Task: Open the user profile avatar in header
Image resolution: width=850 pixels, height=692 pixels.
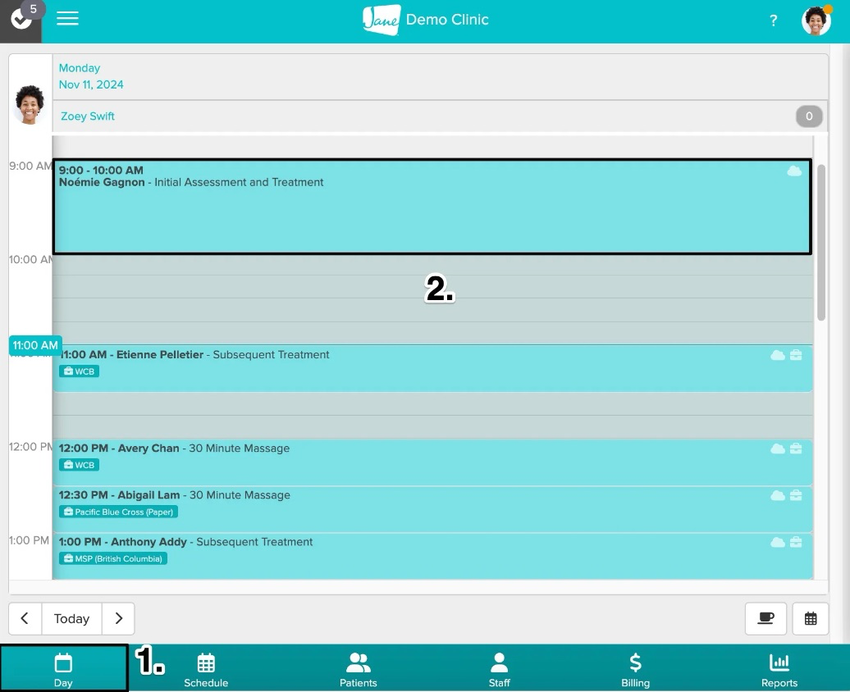Action: click(816, 21)
